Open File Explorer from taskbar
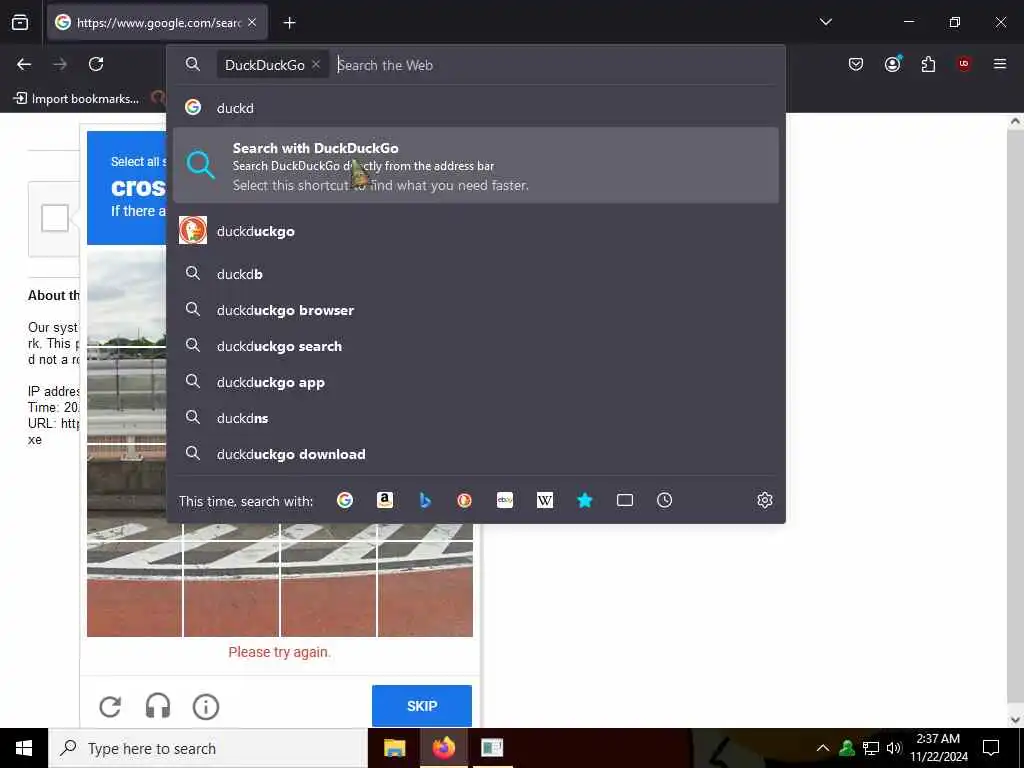Image resolution: width=1024 pixels, height=768 pixels. [394, 748]
